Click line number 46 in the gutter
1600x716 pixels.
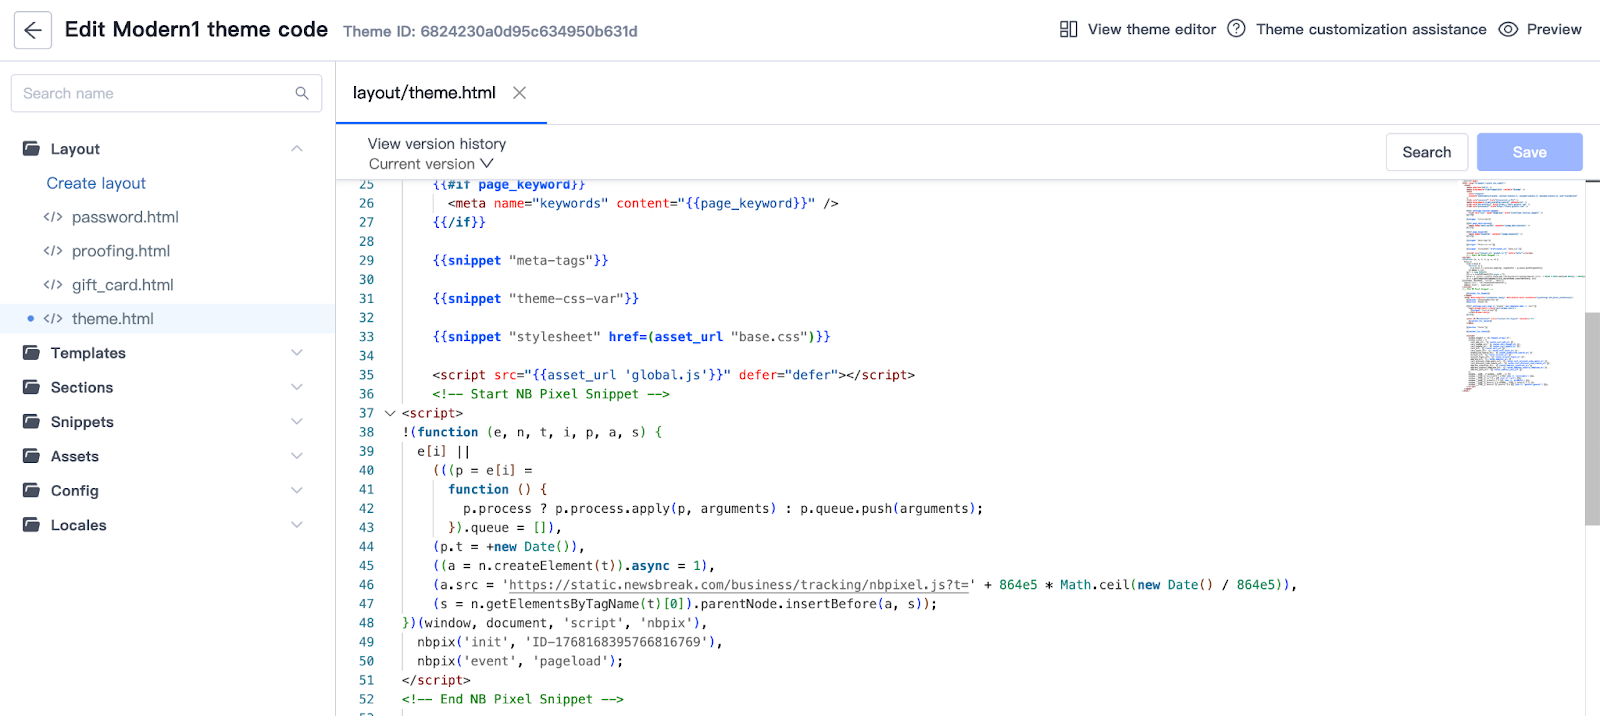pyautogui.click(x=366, y=585)
